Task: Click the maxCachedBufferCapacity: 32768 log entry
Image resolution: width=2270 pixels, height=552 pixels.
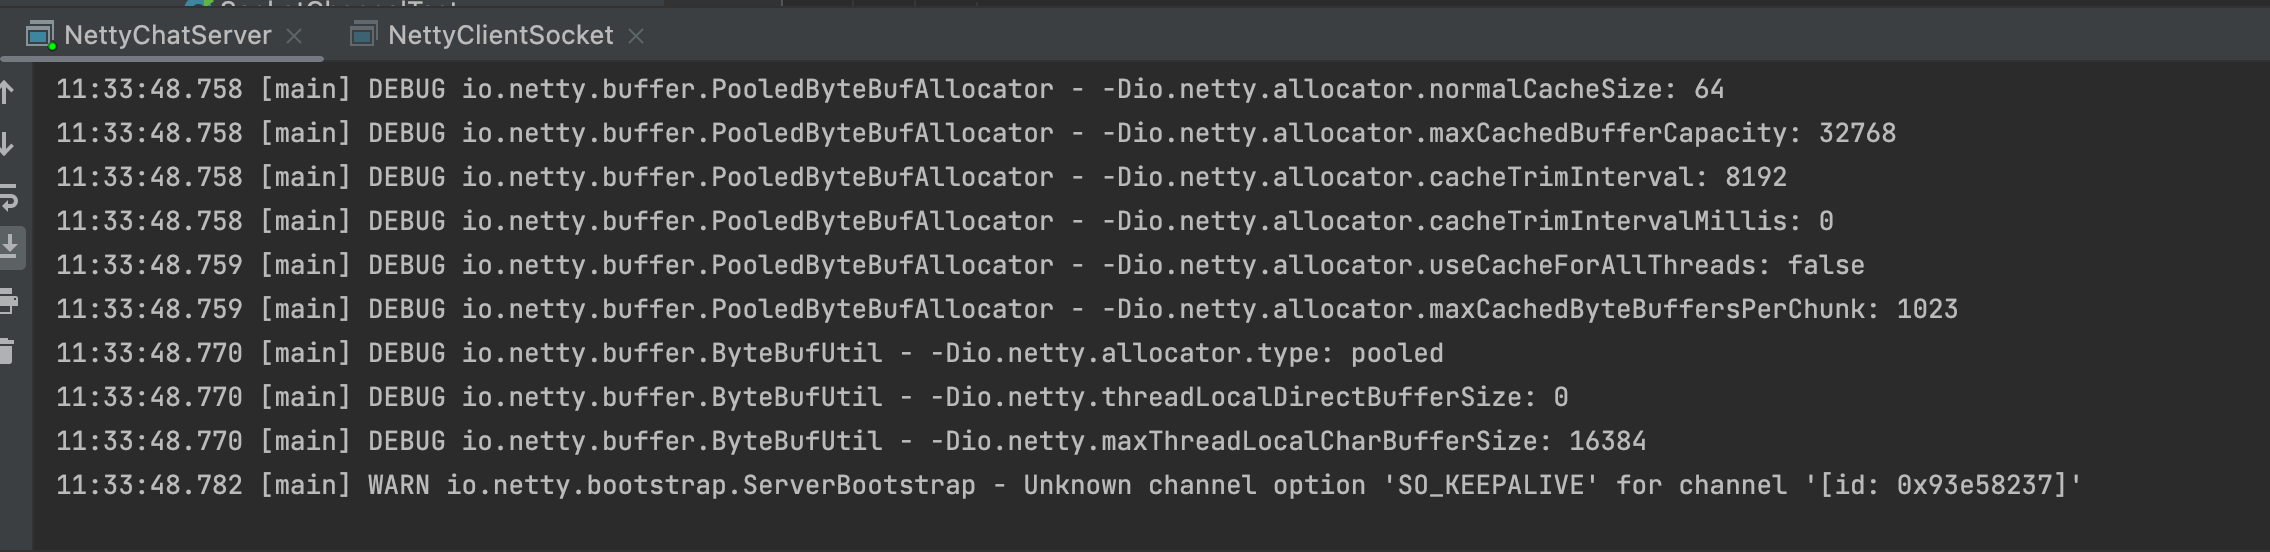Action: click(x=975, y=134)
